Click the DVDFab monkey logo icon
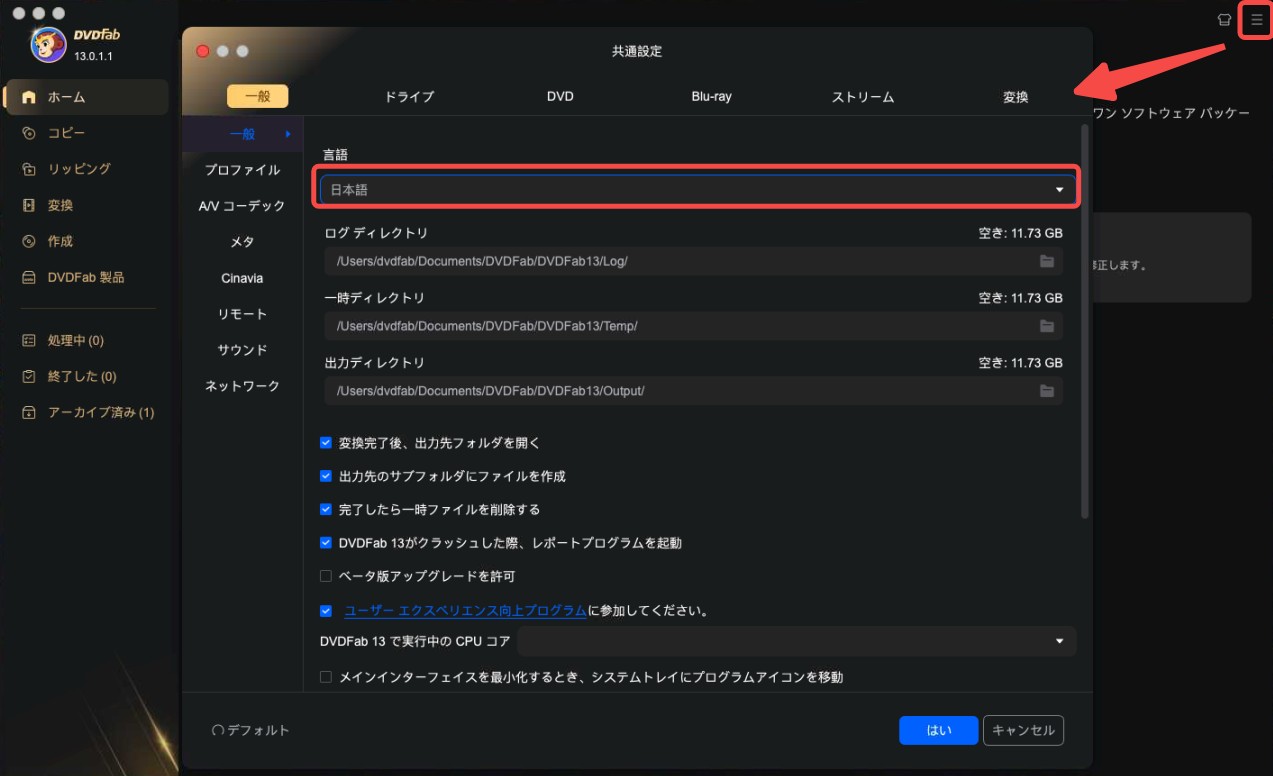The width and height of the screenshot is (1273, 776). pos(48,44)
